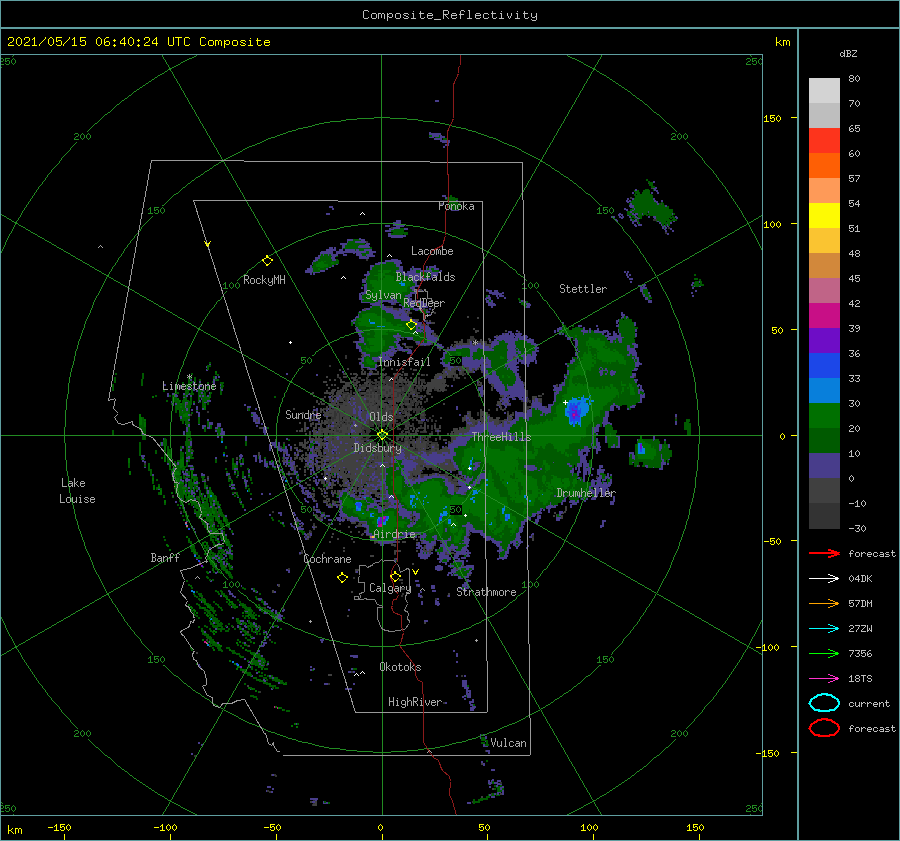
Task: Click the Limestone label
Action: [189, 386]
